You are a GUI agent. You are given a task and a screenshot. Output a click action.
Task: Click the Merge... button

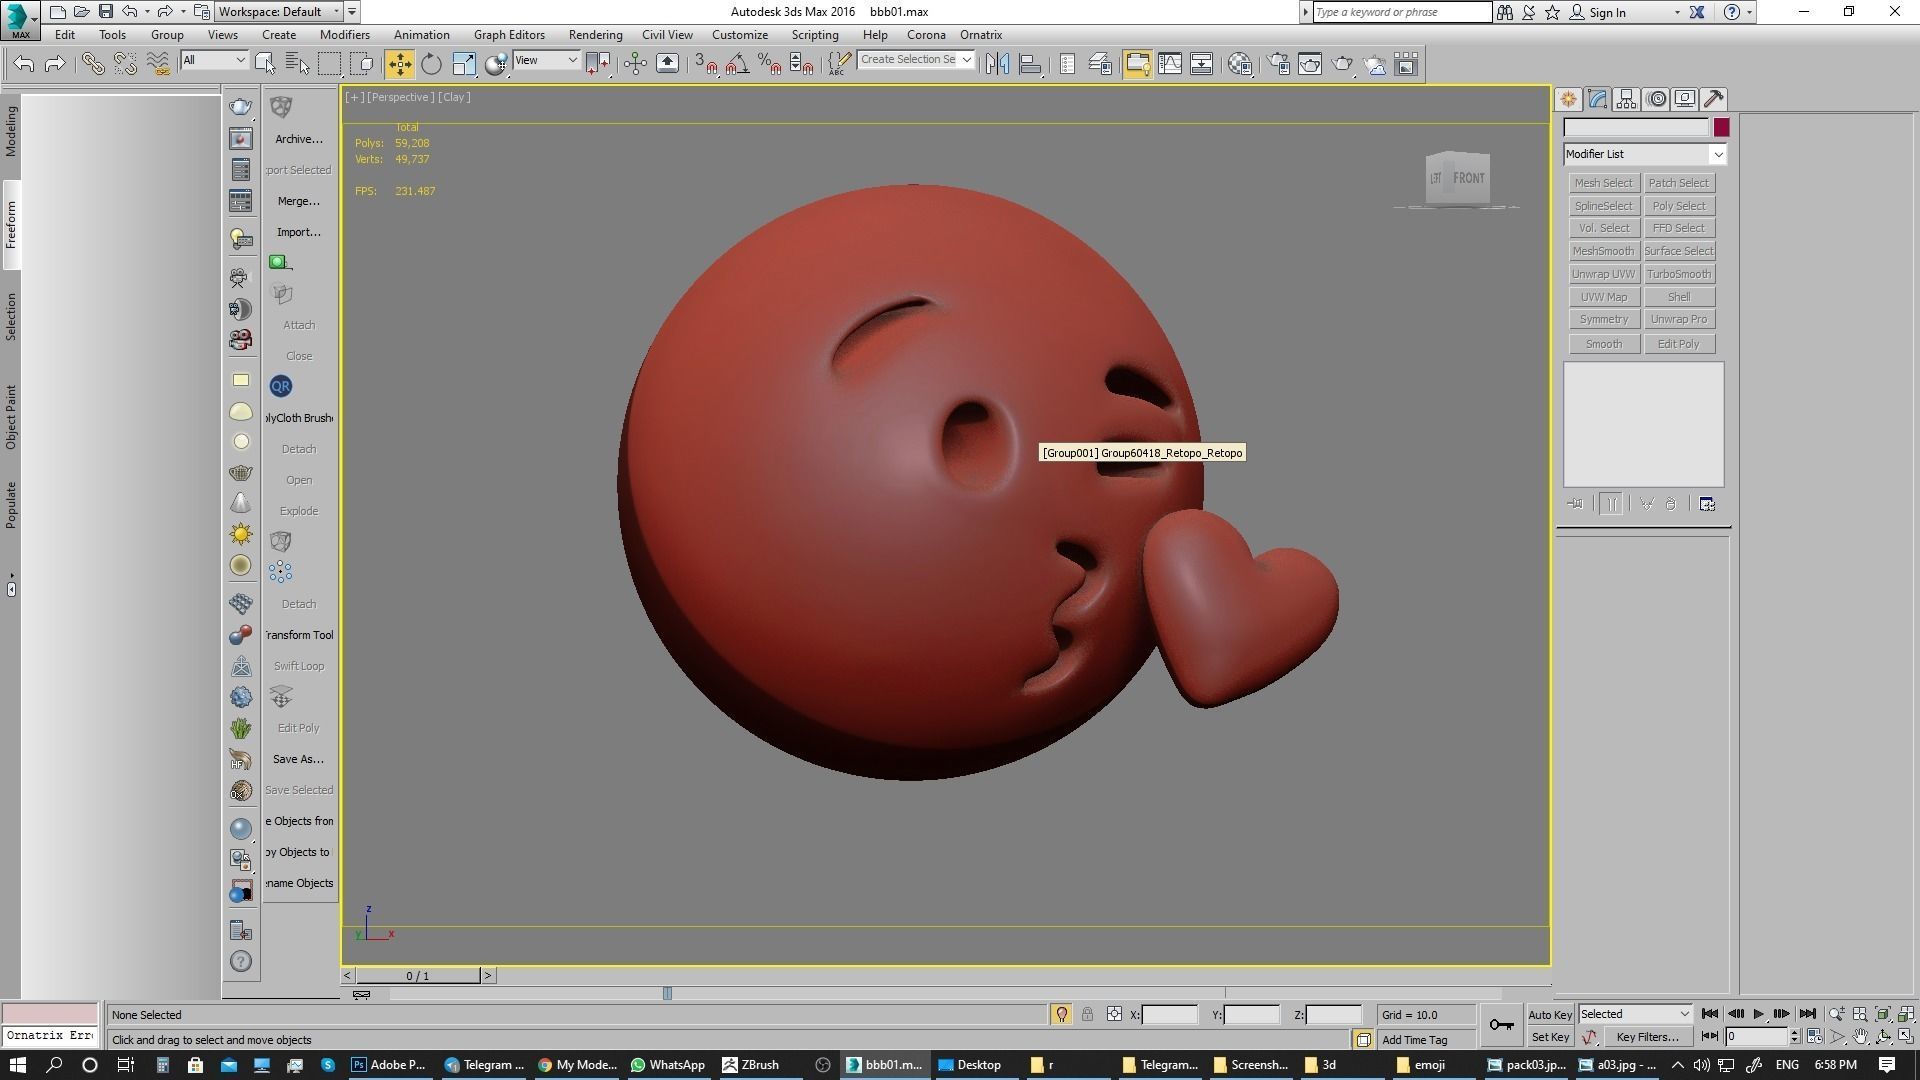point(298,201)
